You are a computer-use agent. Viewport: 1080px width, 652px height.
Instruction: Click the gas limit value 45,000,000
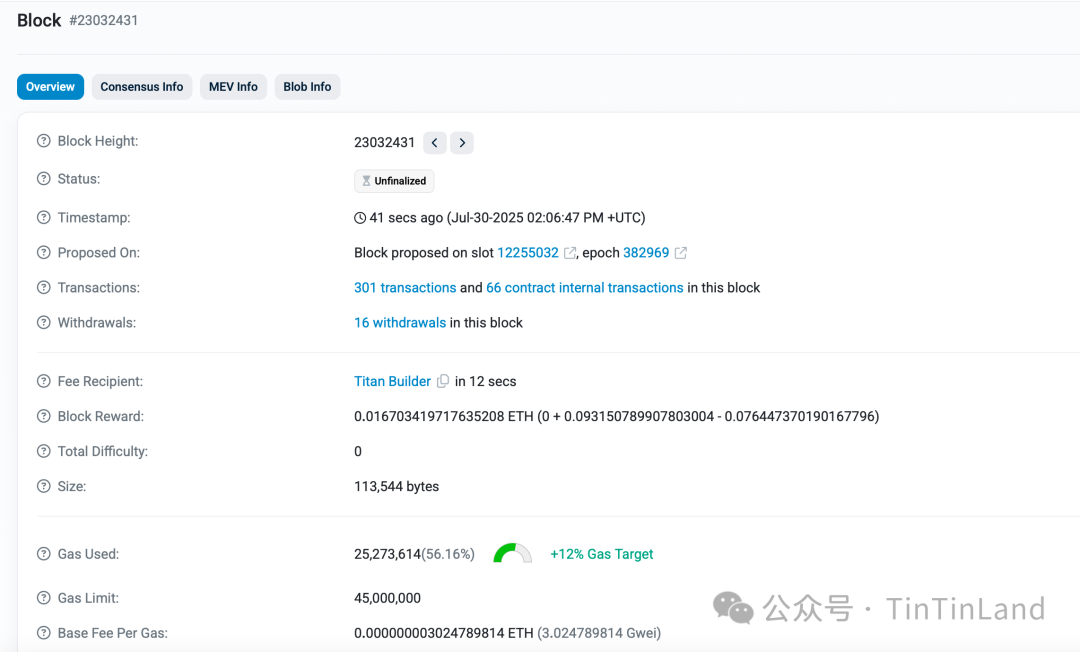(x=387, y=598)
